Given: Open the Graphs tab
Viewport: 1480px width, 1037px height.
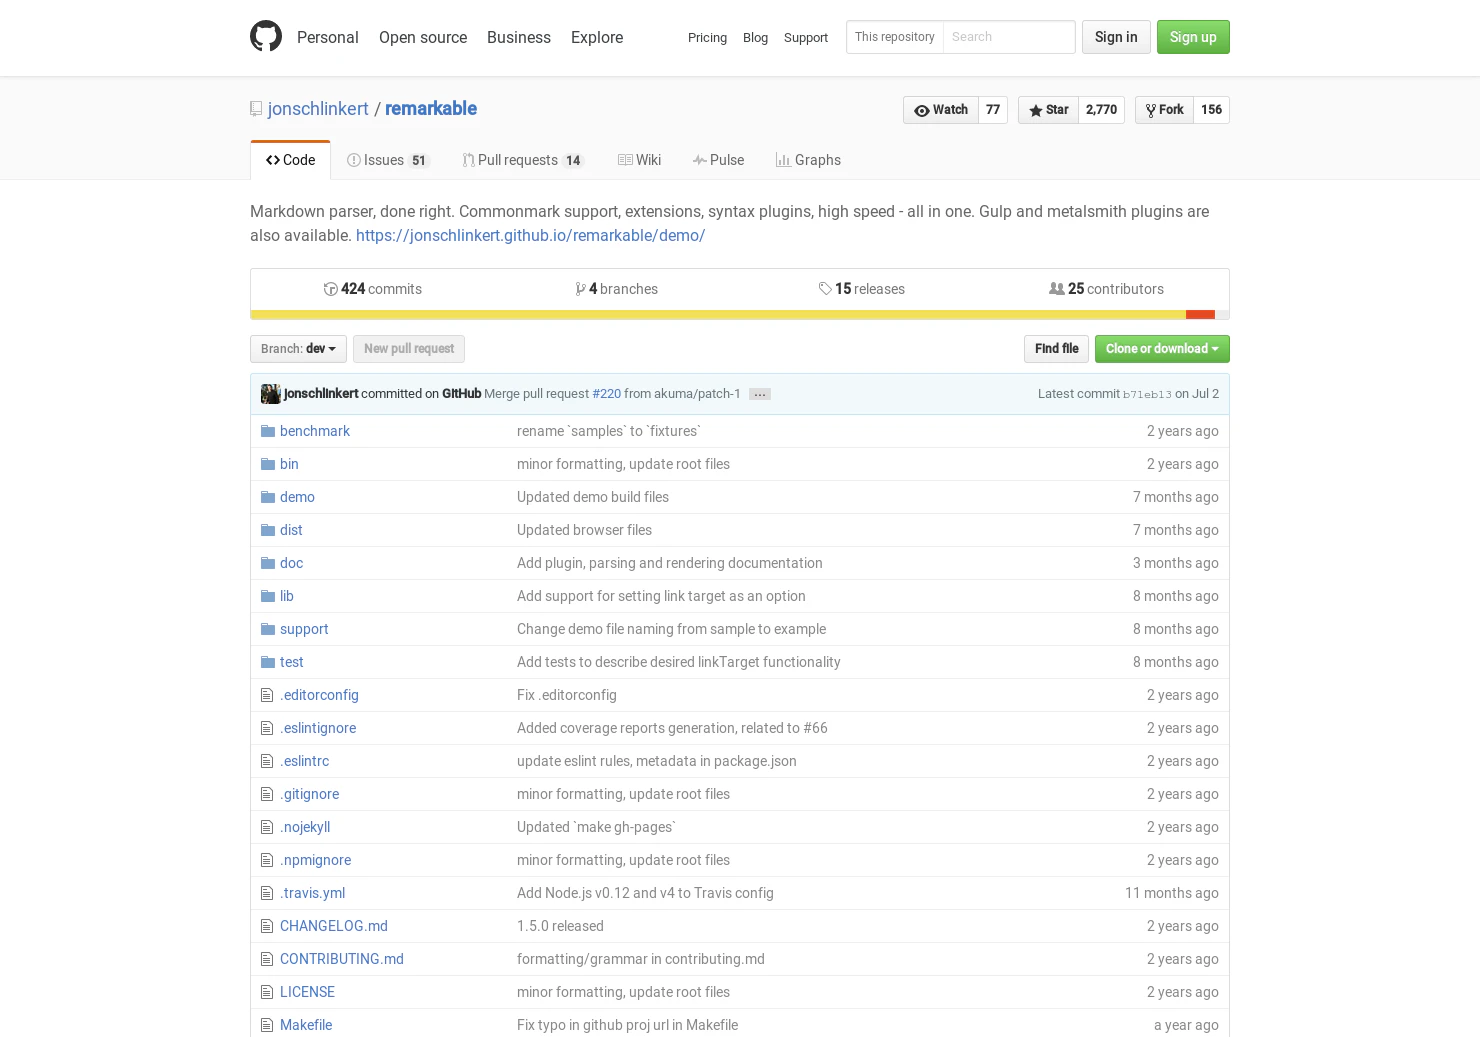Looking at the screenshot, I should (808, 160).
